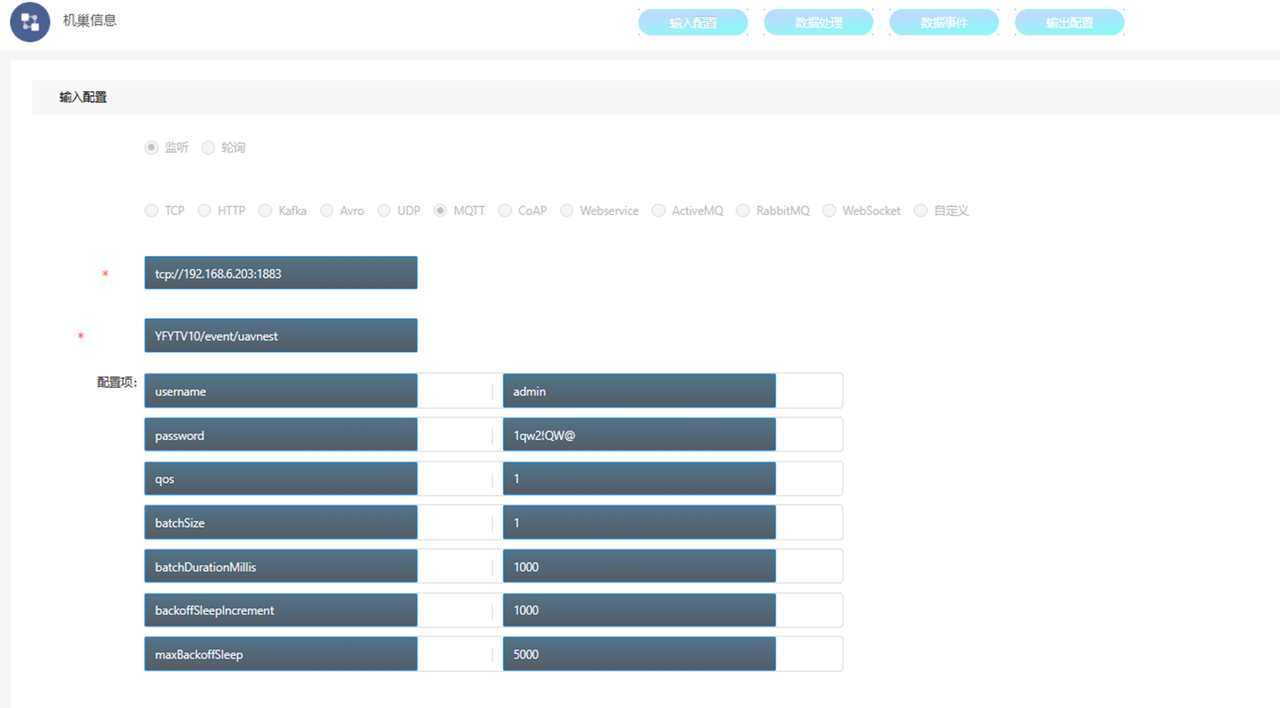Click the tcp://192.168.6.203:1883 address field

point(281,273)
